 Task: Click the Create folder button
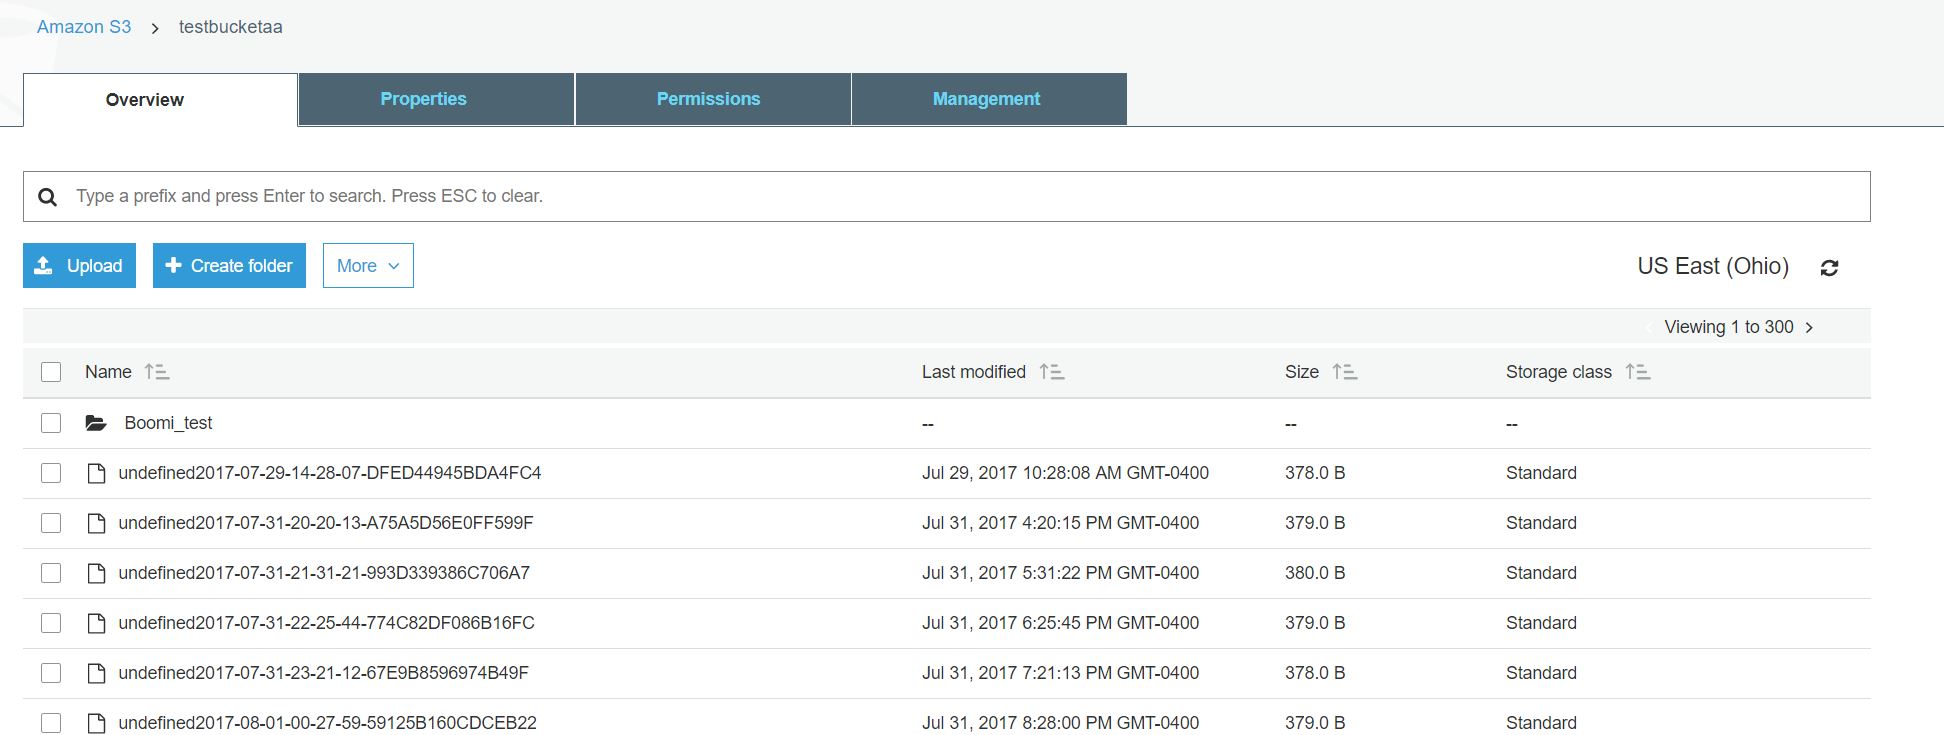[229, 266]
